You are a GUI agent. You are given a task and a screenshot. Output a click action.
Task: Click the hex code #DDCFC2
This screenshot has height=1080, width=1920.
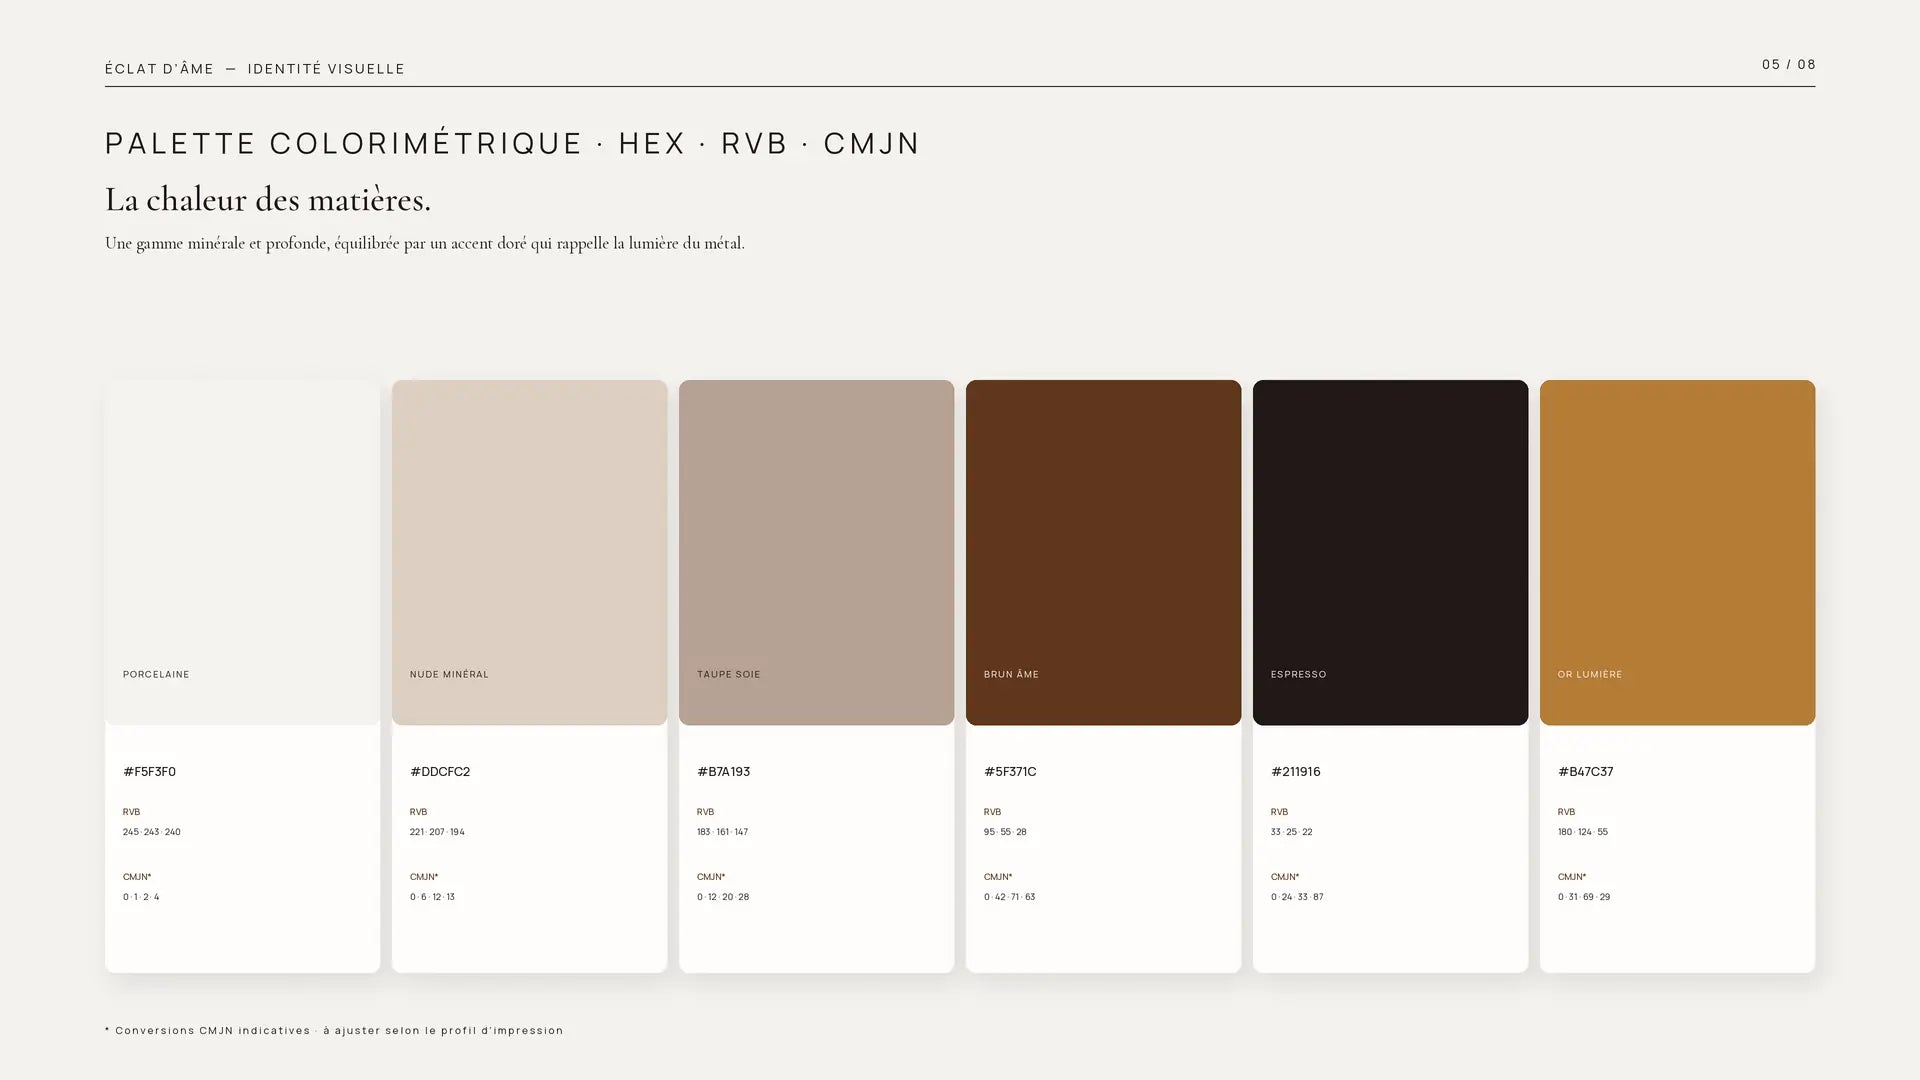[x=440, y=772]
